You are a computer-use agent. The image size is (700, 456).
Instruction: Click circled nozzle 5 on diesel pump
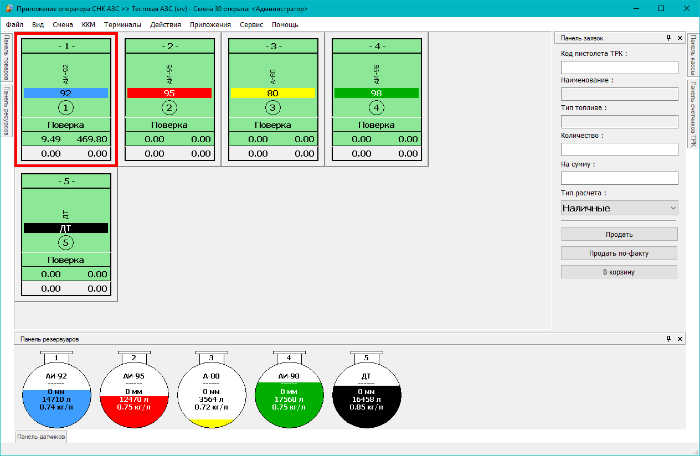point(65,242)
